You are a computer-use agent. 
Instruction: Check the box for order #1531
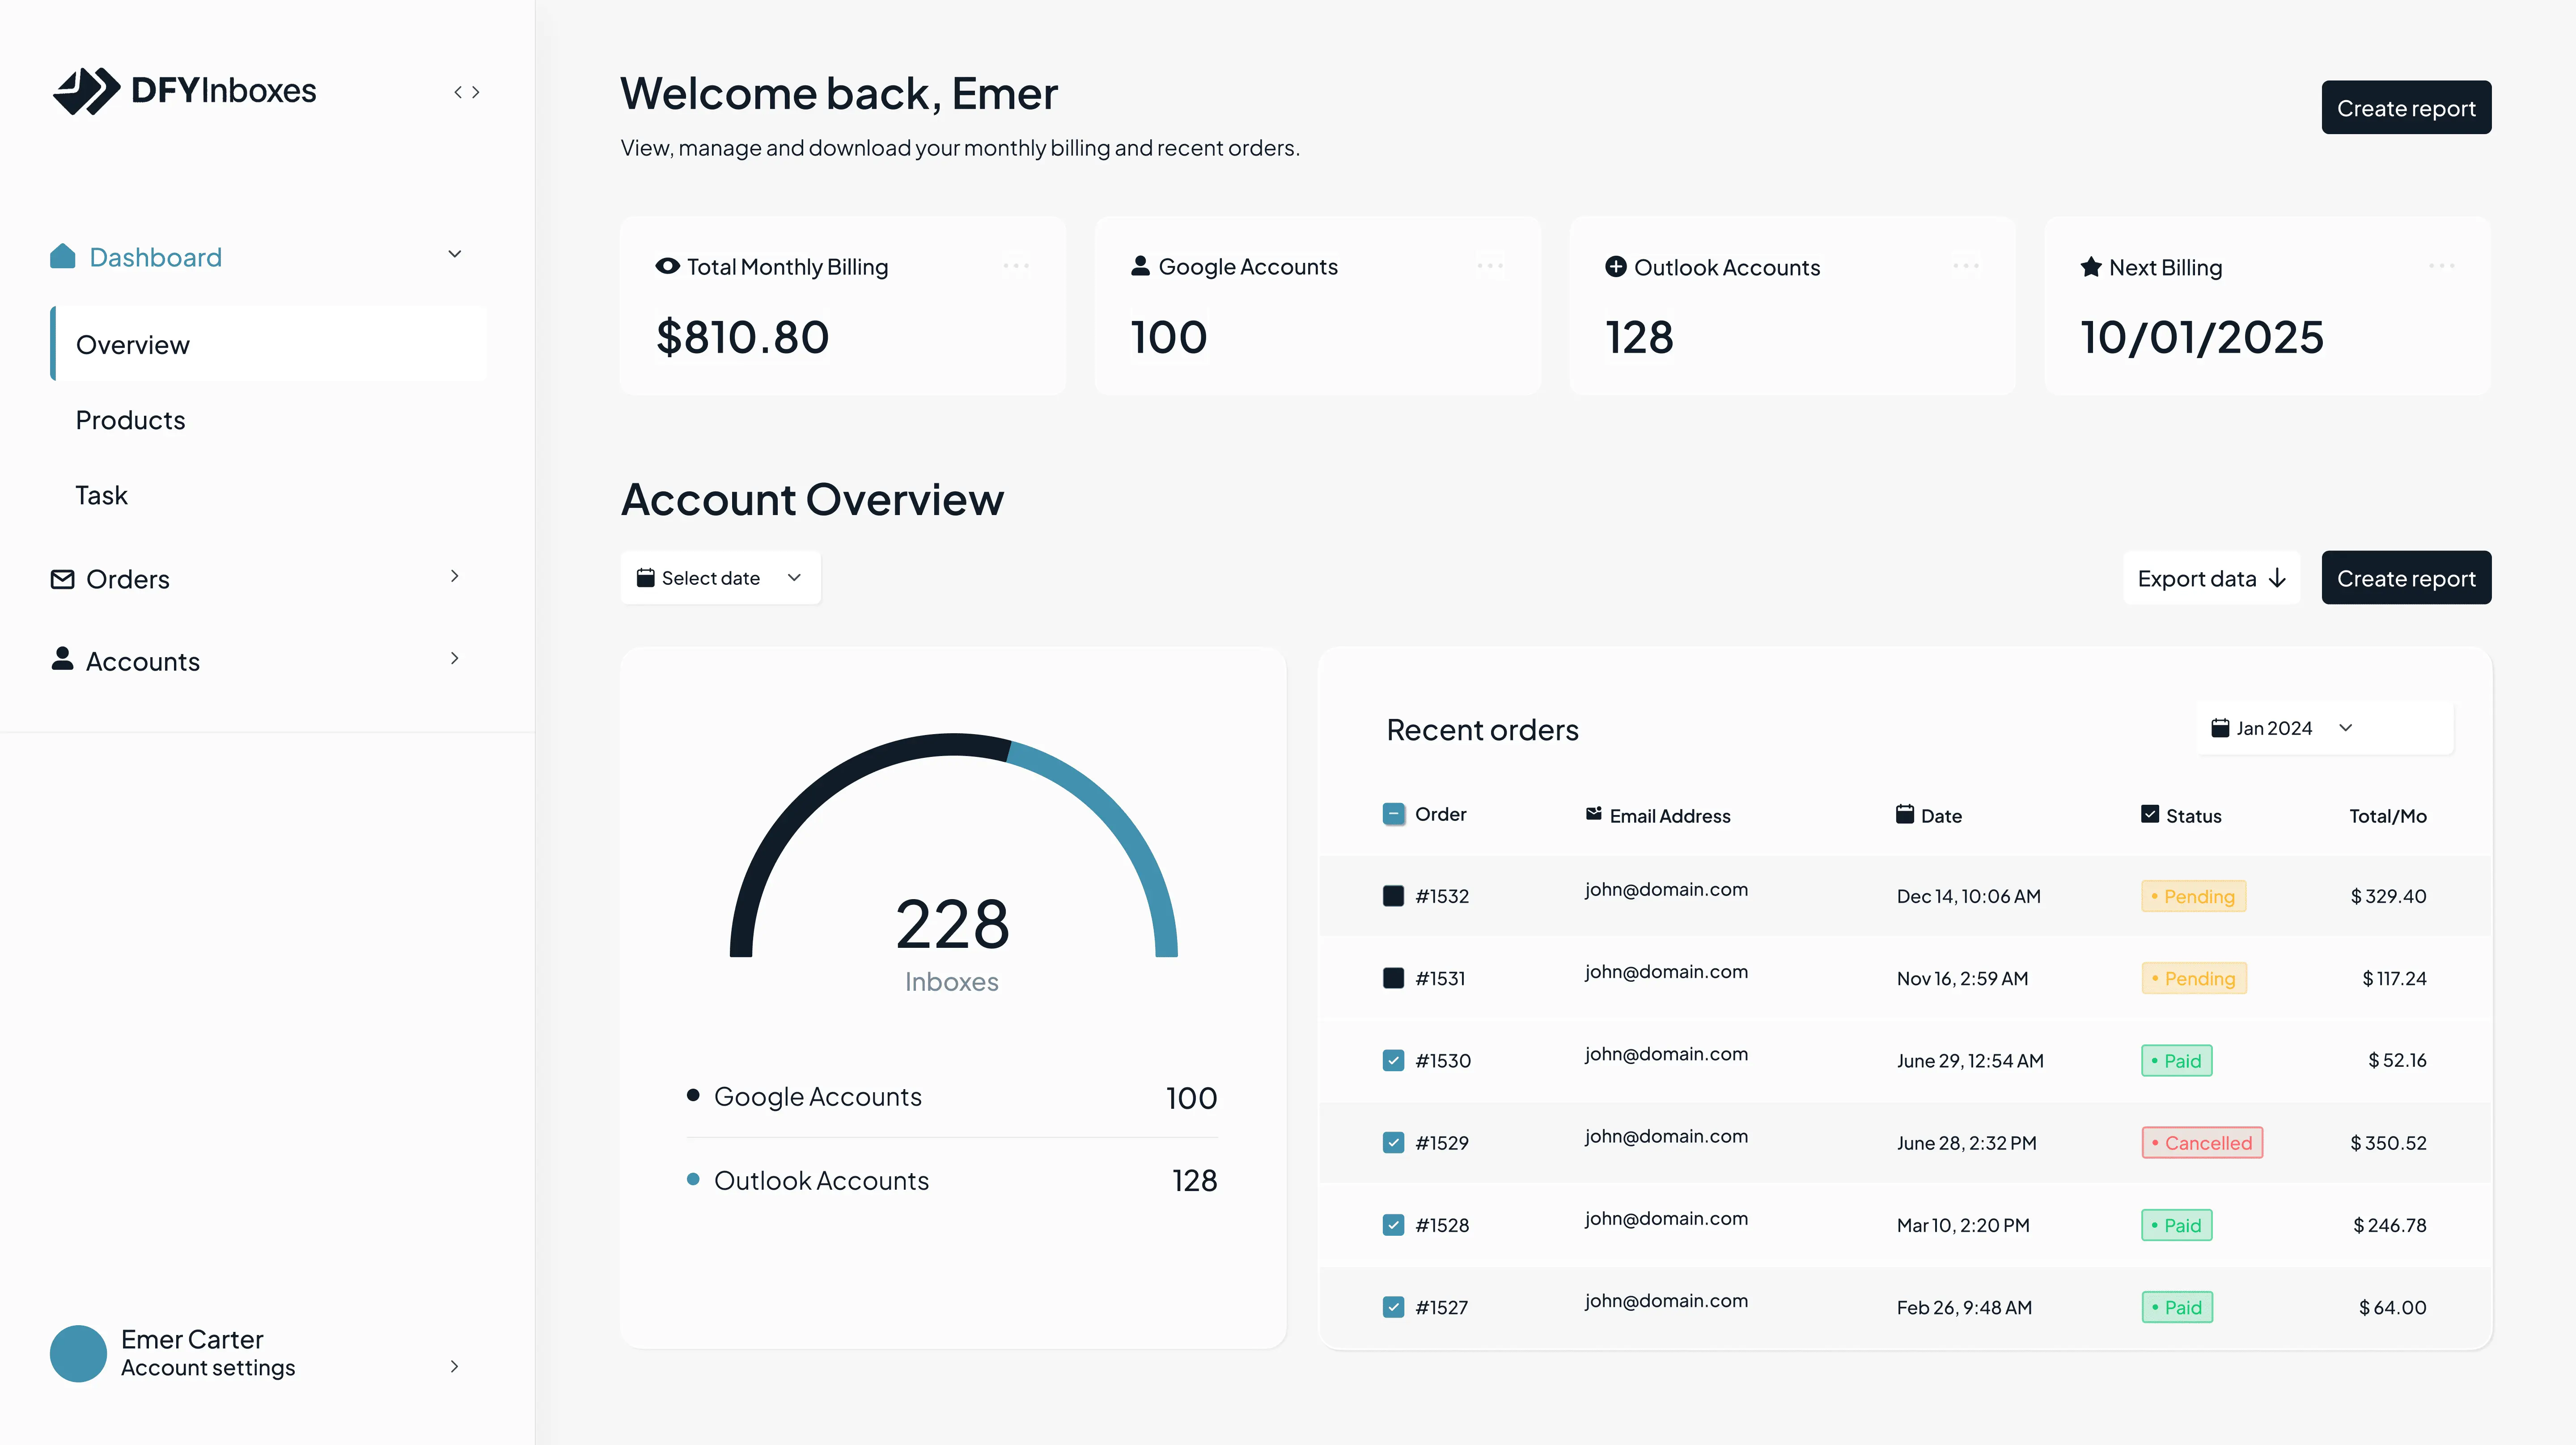pyautogui.click(x=1393, y=978)
